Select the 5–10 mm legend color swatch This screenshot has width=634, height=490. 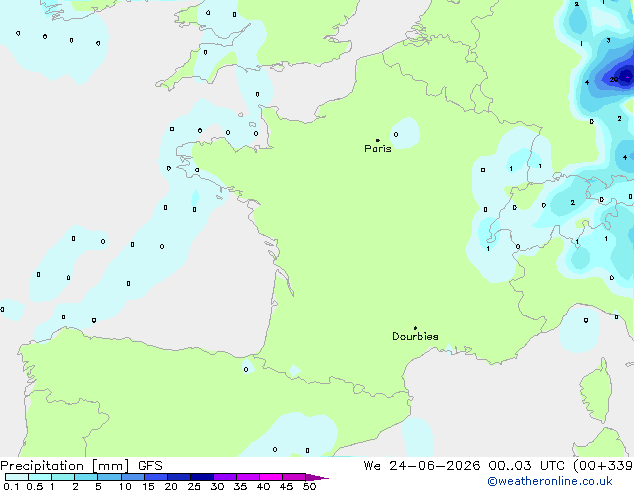[x=109, y=477]
